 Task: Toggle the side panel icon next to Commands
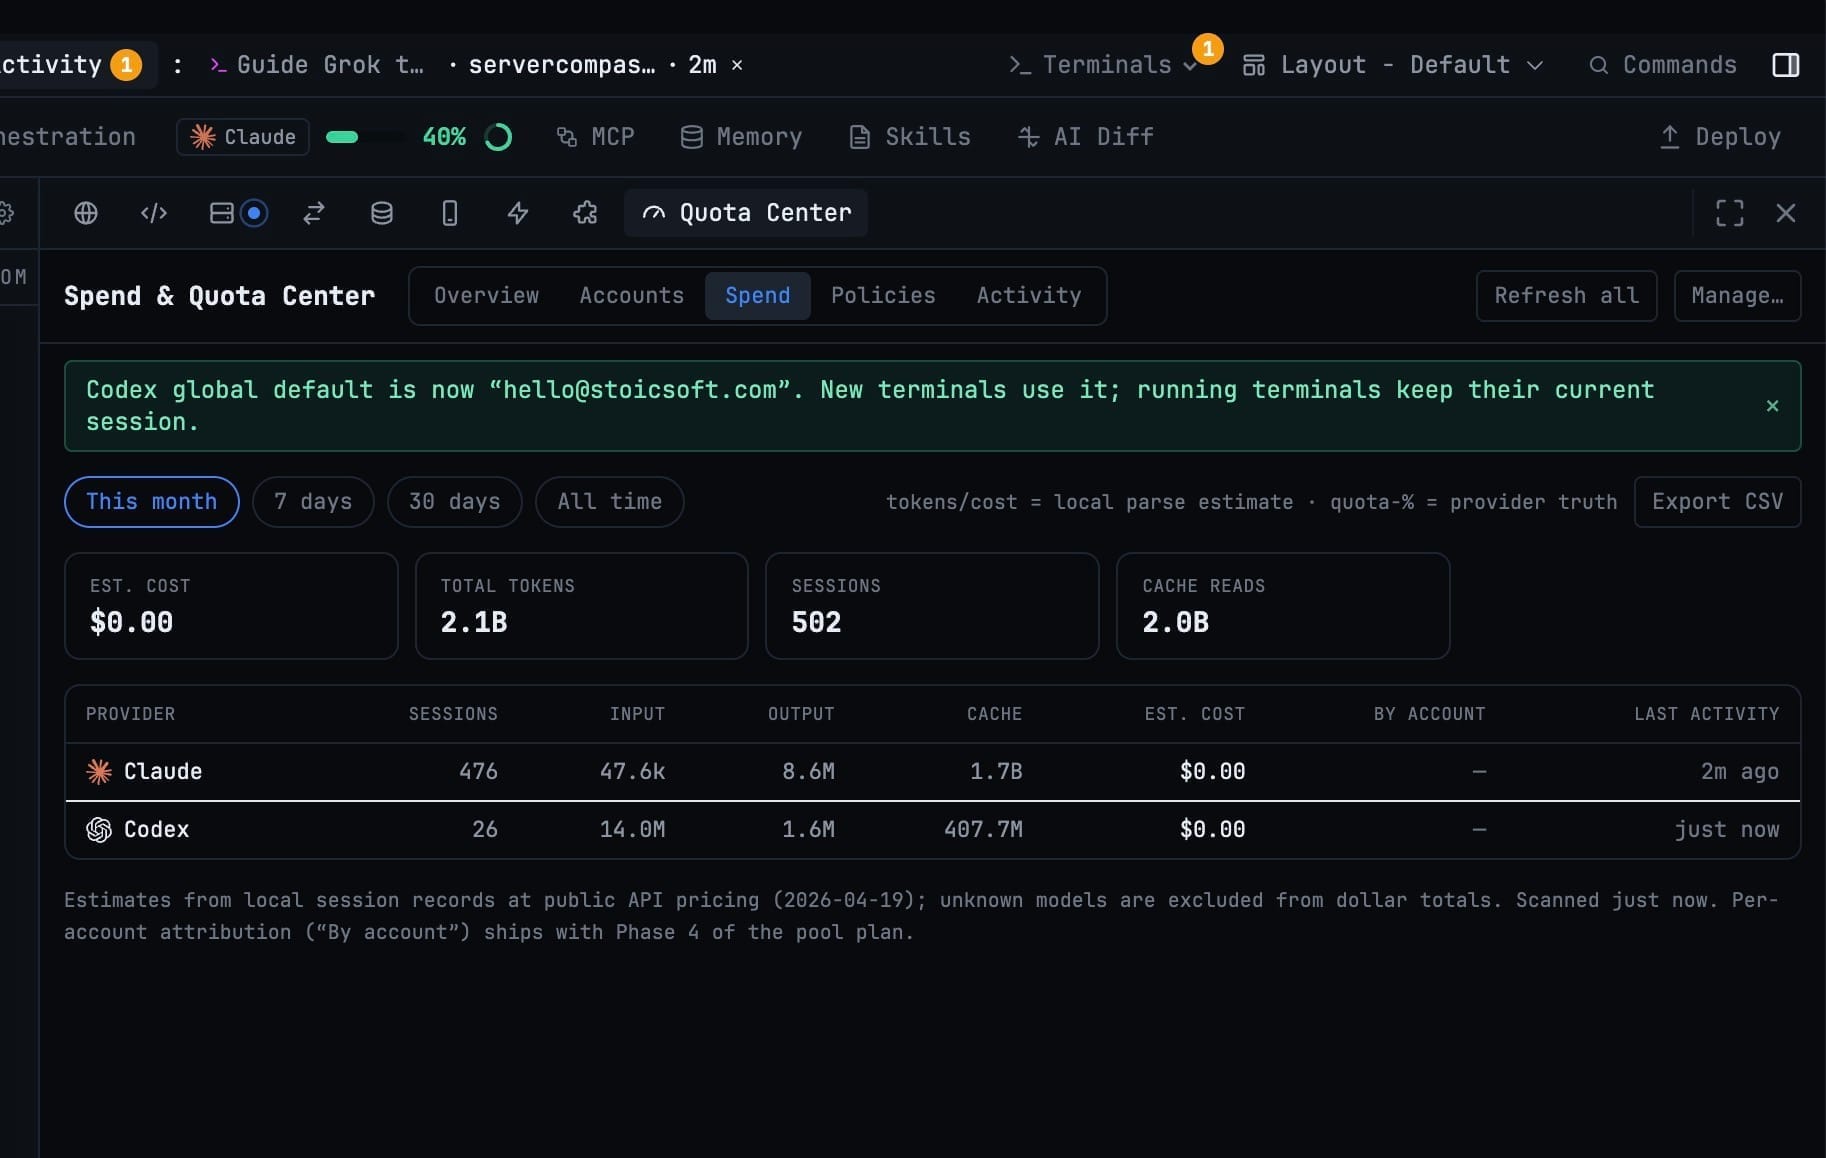point(1786,65)
